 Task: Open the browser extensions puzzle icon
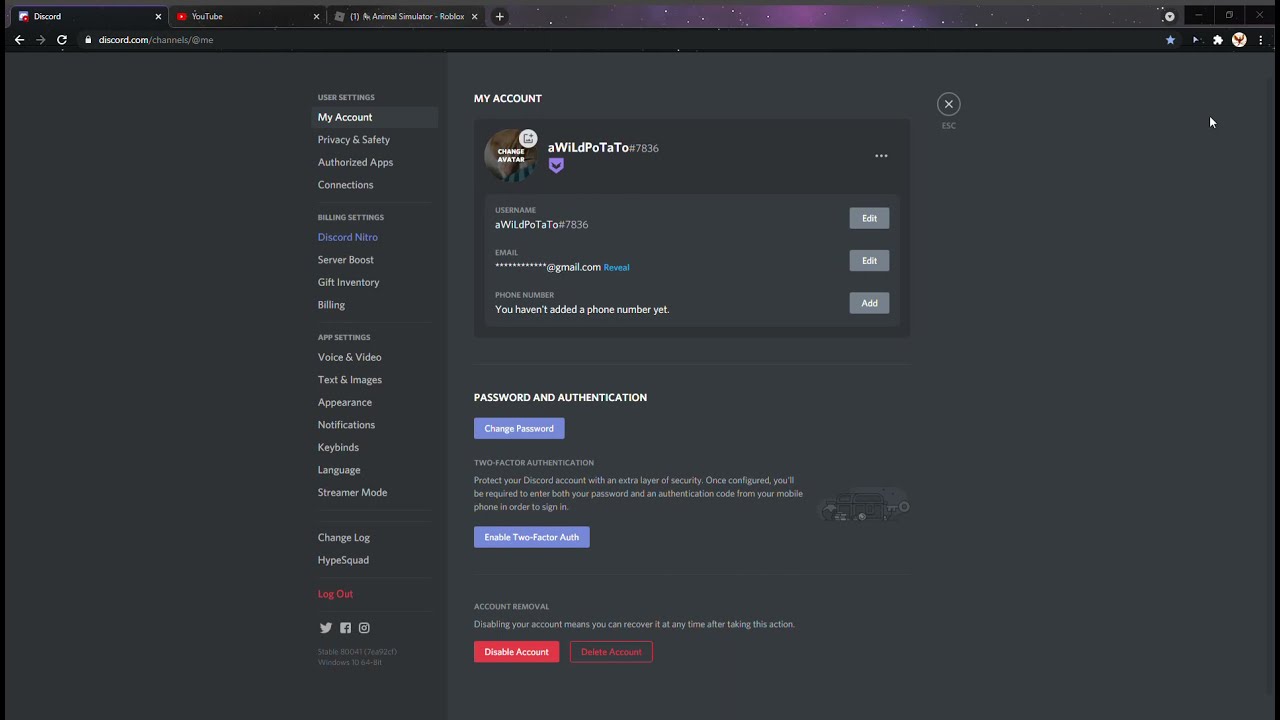[1217, 40]
